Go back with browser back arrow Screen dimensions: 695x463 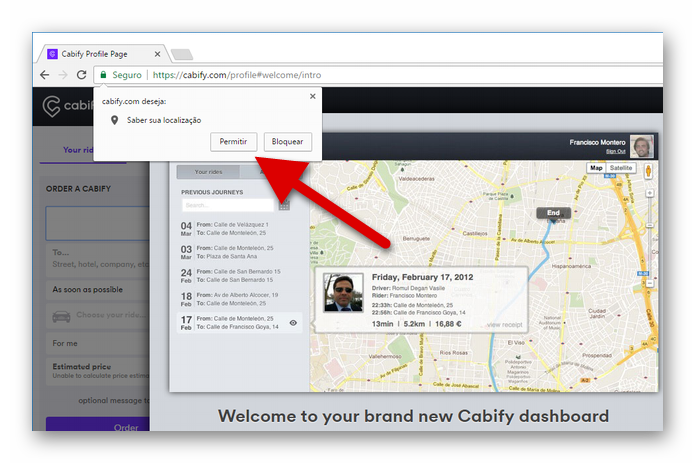click(45, 75)
